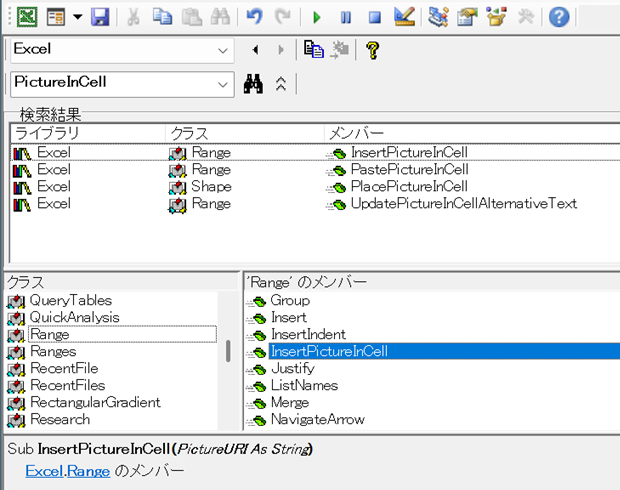620x490 pixels.
Task: Open the Project Explorer icon
Action: click(438, 17)
